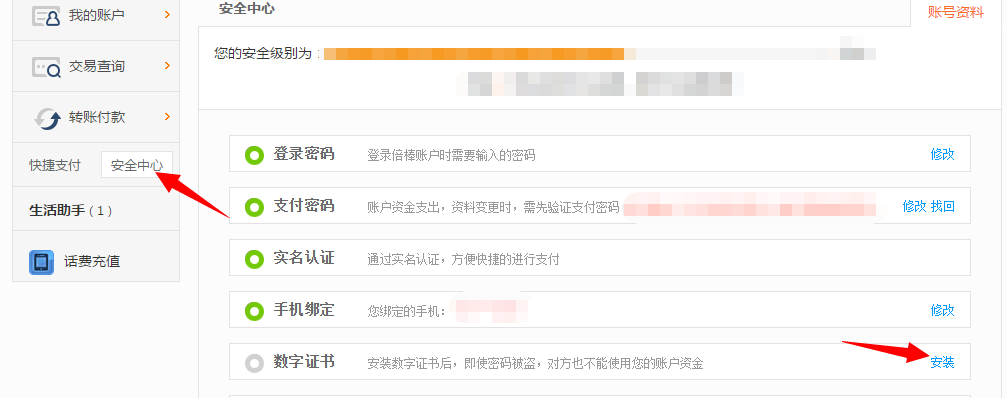
Task: Click green status circle beside 支付密码
Action: pyautogui.click(x=254, y=207)
